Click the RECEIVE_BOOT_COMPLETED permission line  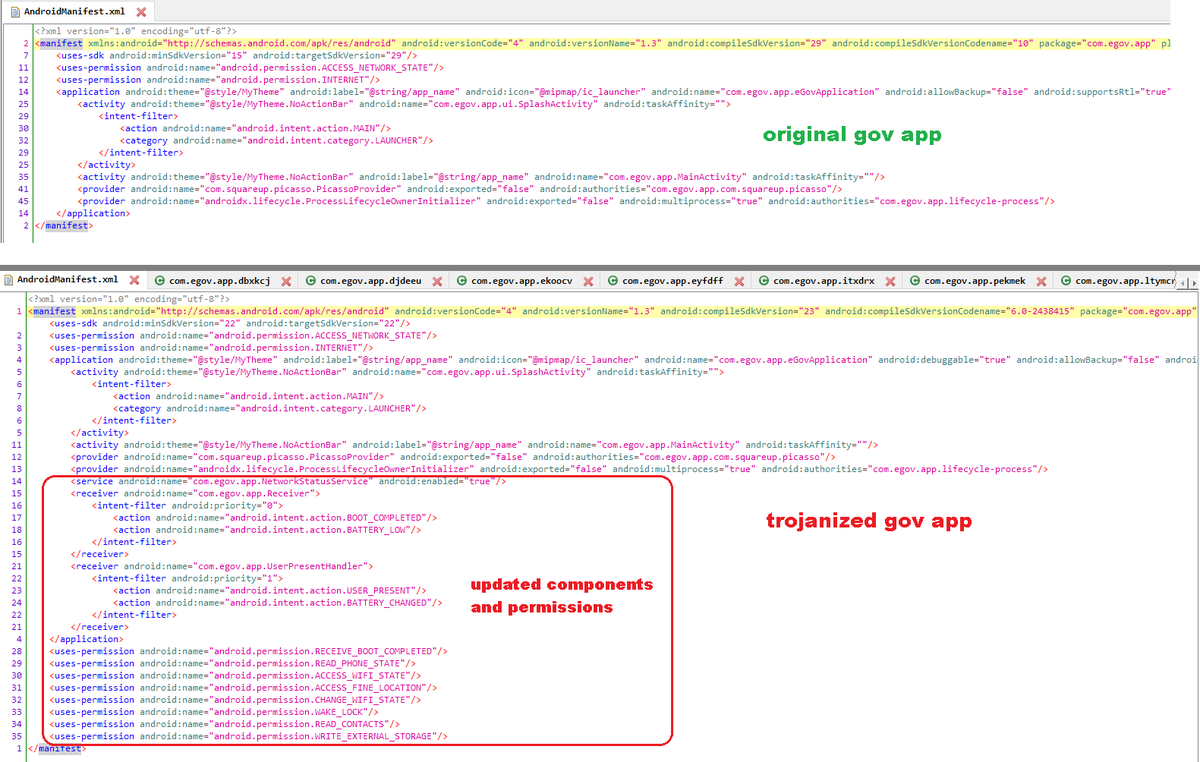[x=249, y=651]
